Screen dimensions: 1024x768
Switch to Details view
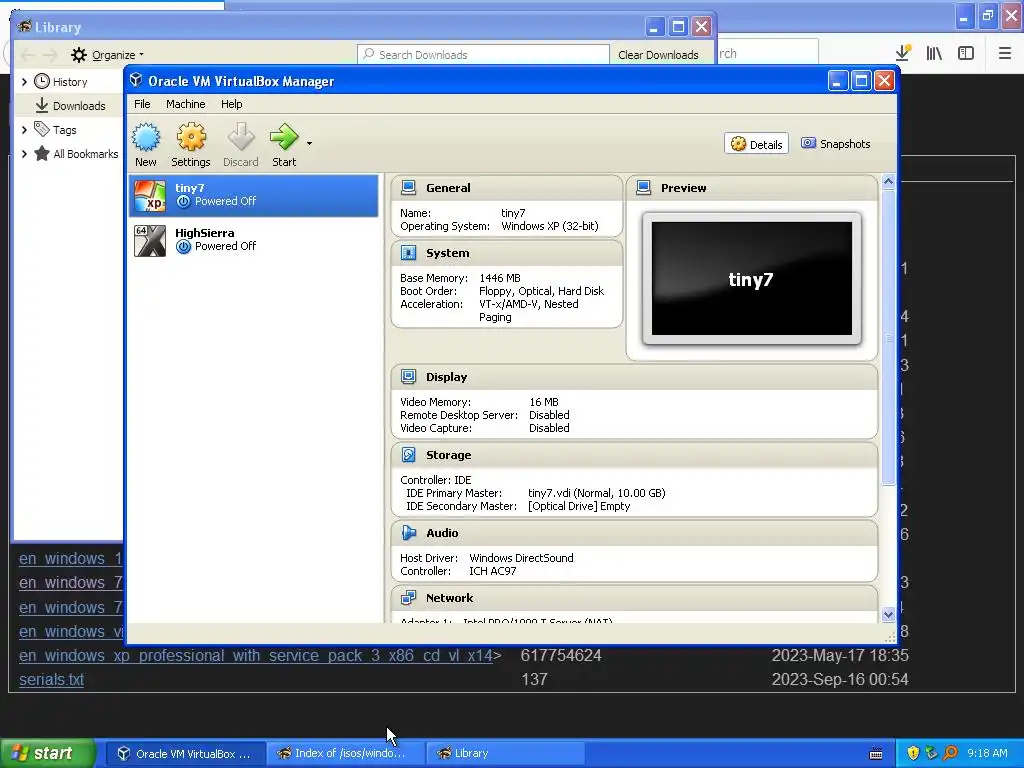(x=756, y=144)
